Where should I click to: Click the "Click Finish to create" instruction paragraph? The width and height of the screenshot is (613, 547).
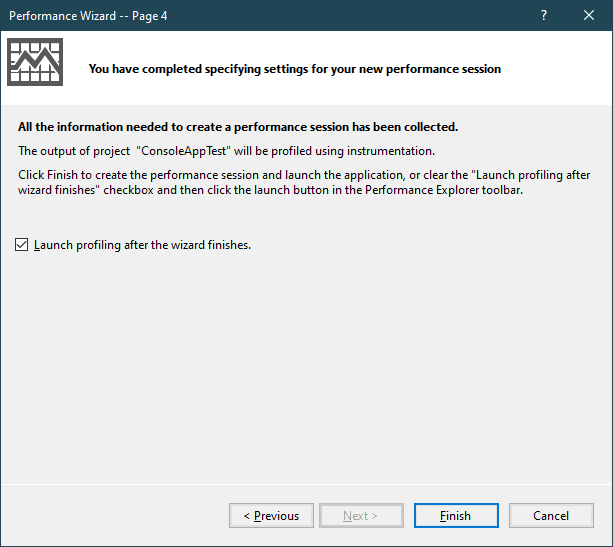tap(304, 182)
